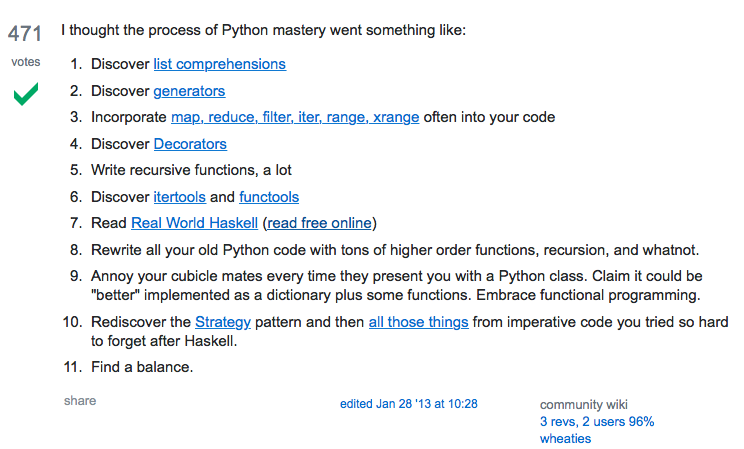
Task: Click the share link below answer
Action: coord(80,401)
